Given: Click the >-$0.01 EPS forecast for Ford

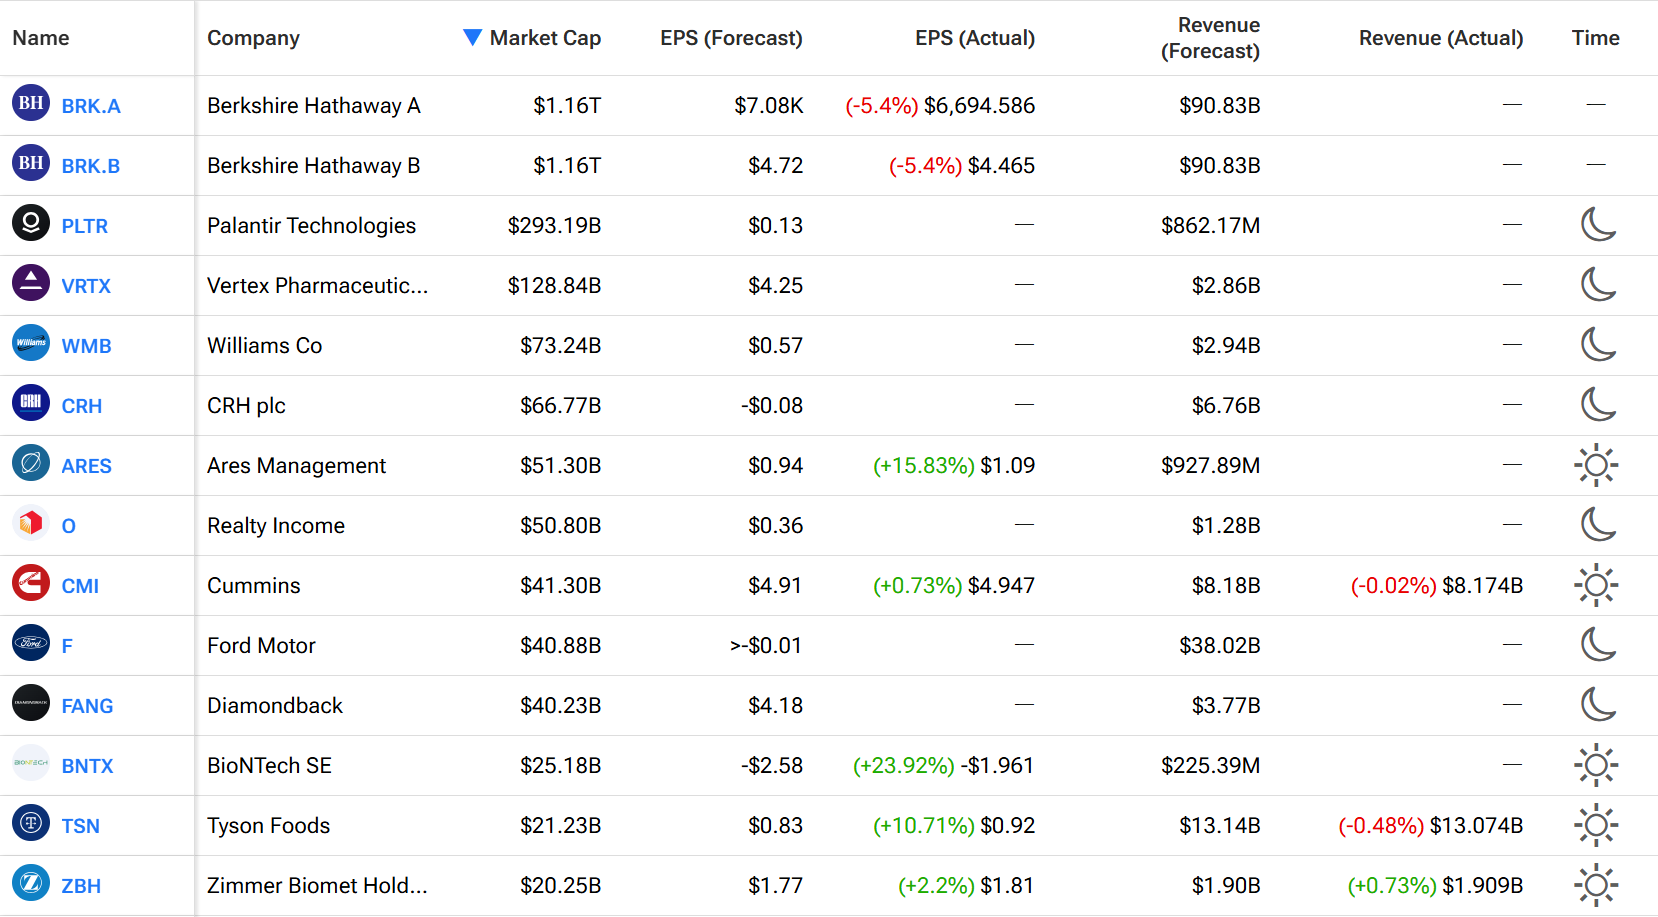Looking at the screenshot, I should 766,646.
